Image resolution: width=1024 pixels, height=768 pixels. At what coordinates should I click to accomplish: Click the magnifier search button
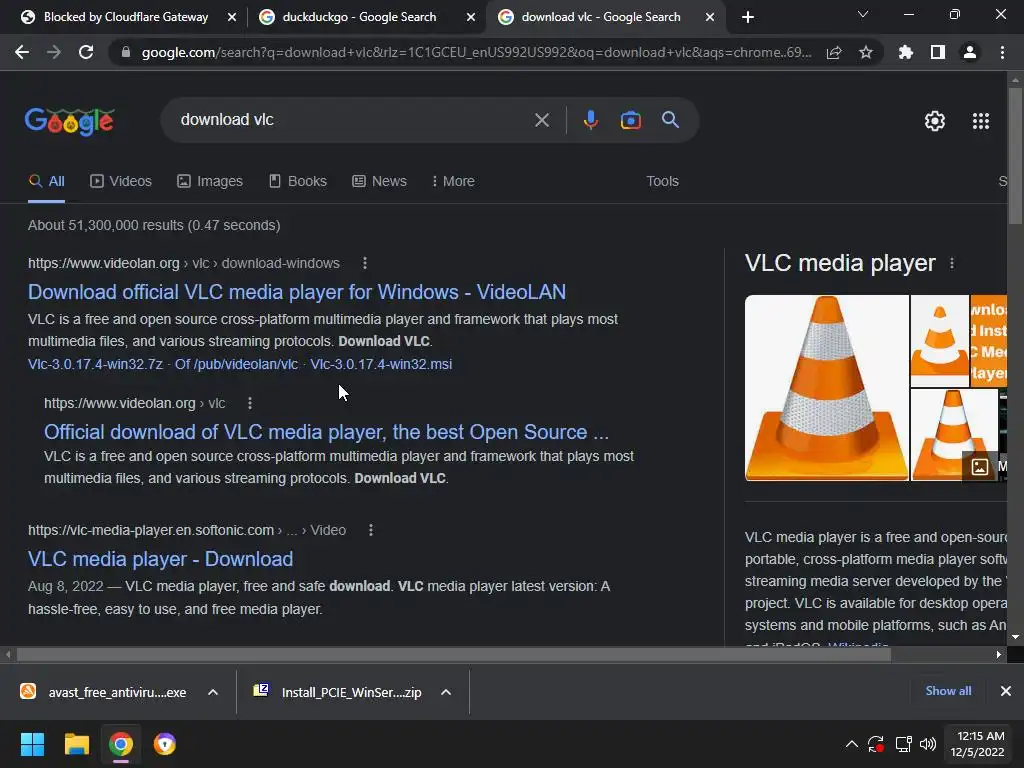671,120
